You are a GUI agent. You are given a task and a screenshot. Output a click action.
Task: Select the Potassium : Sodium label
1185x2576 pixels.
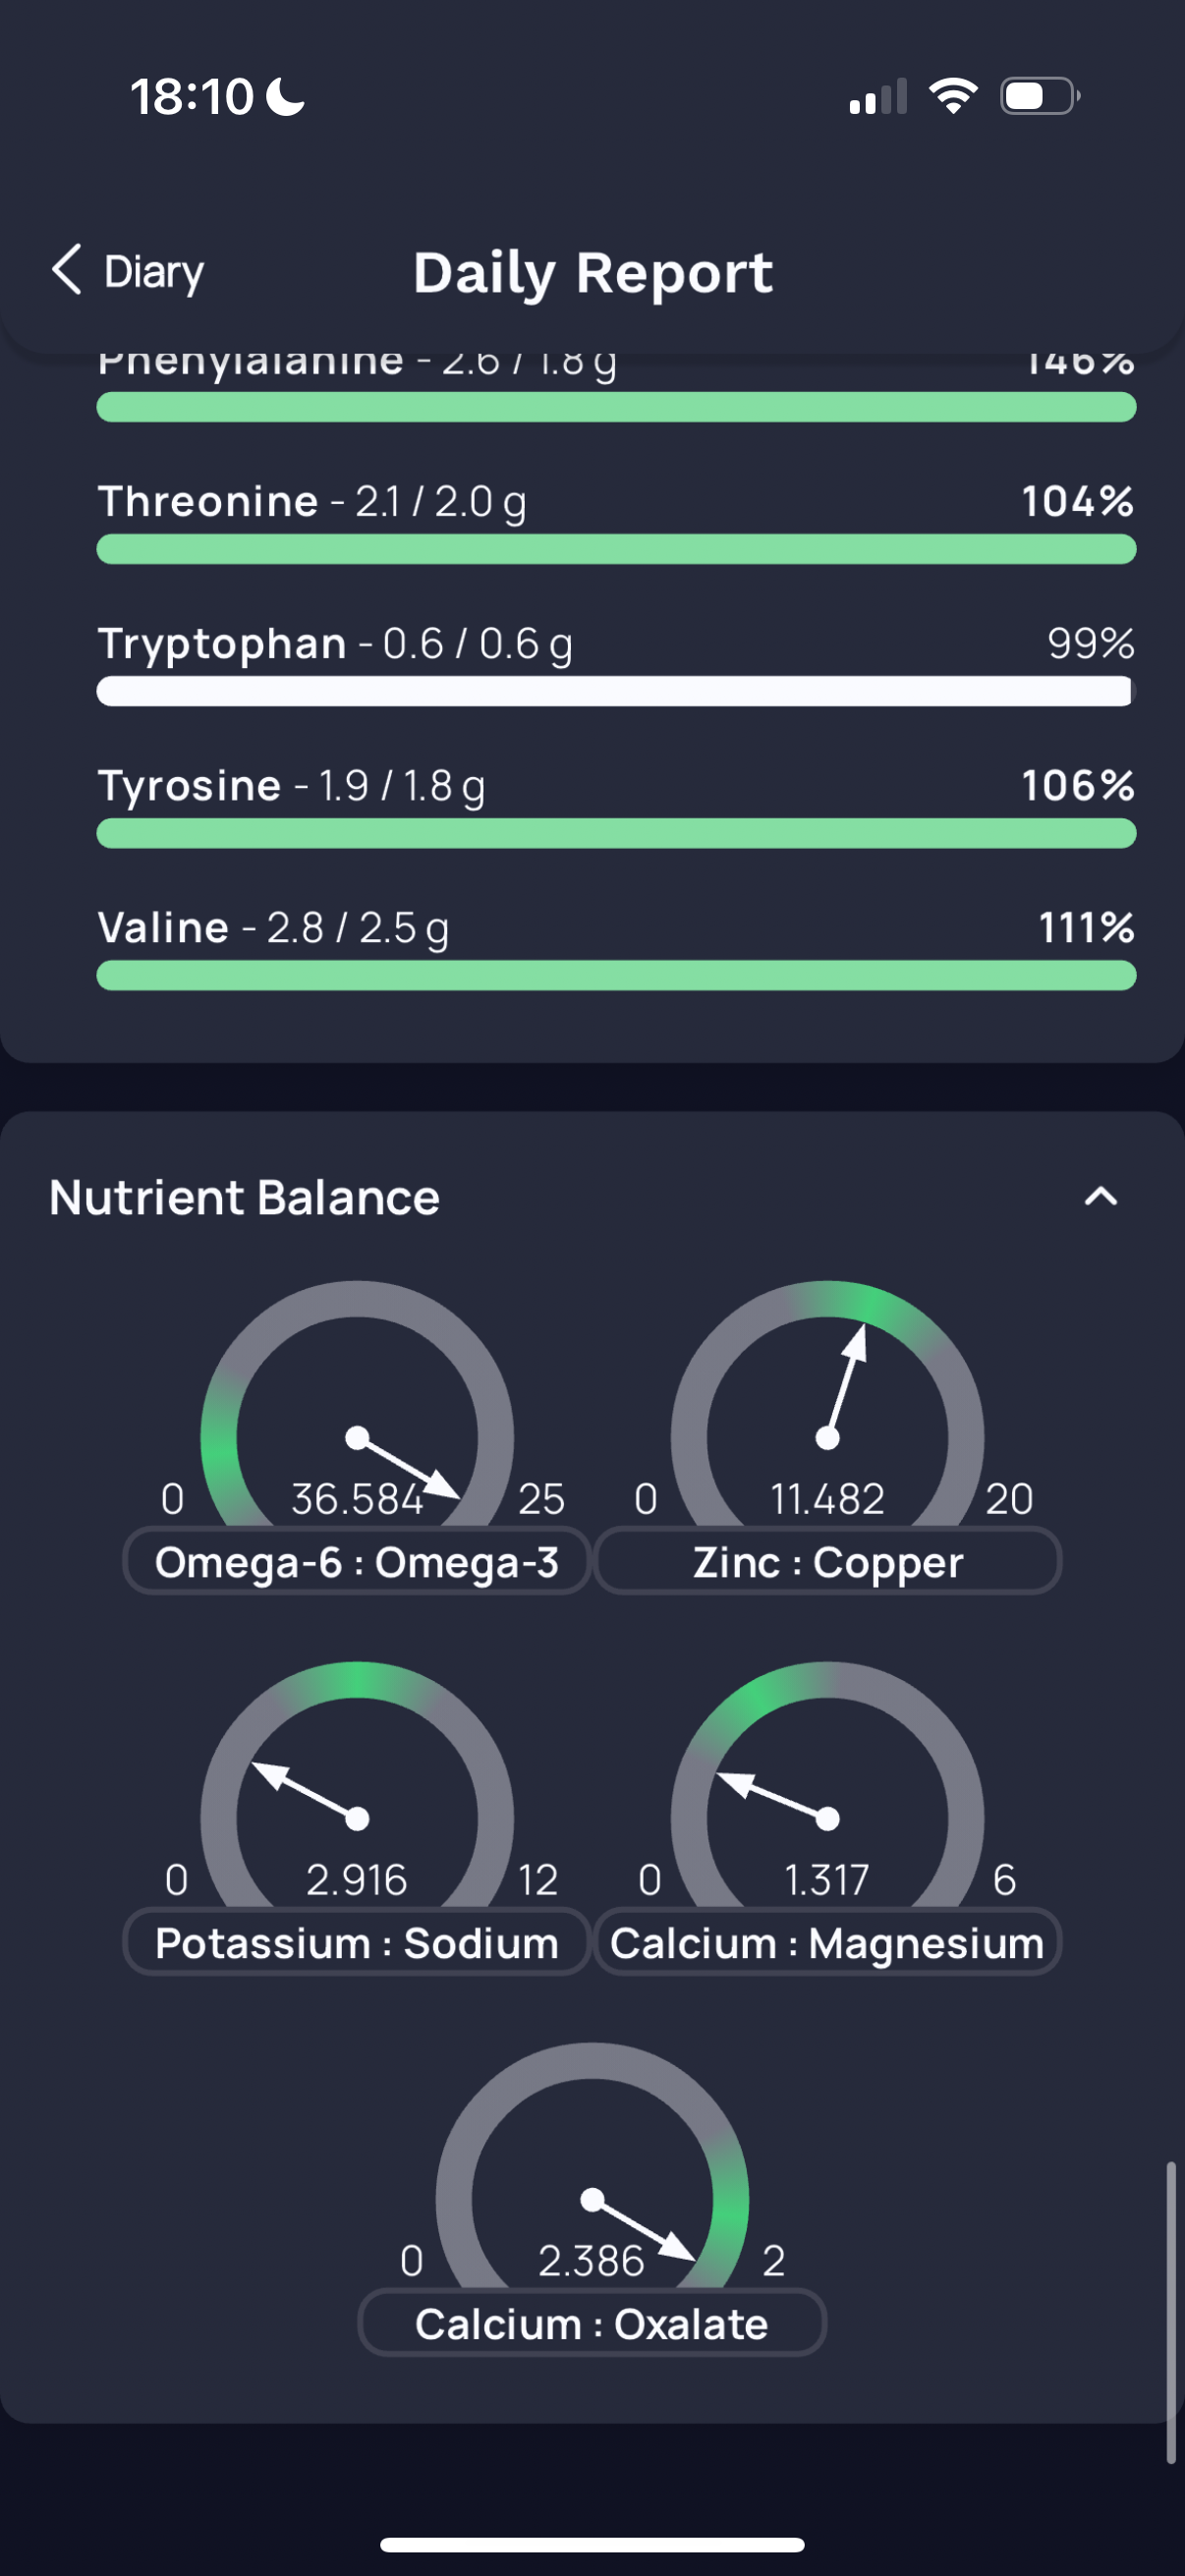click(x=357, y=1942)
